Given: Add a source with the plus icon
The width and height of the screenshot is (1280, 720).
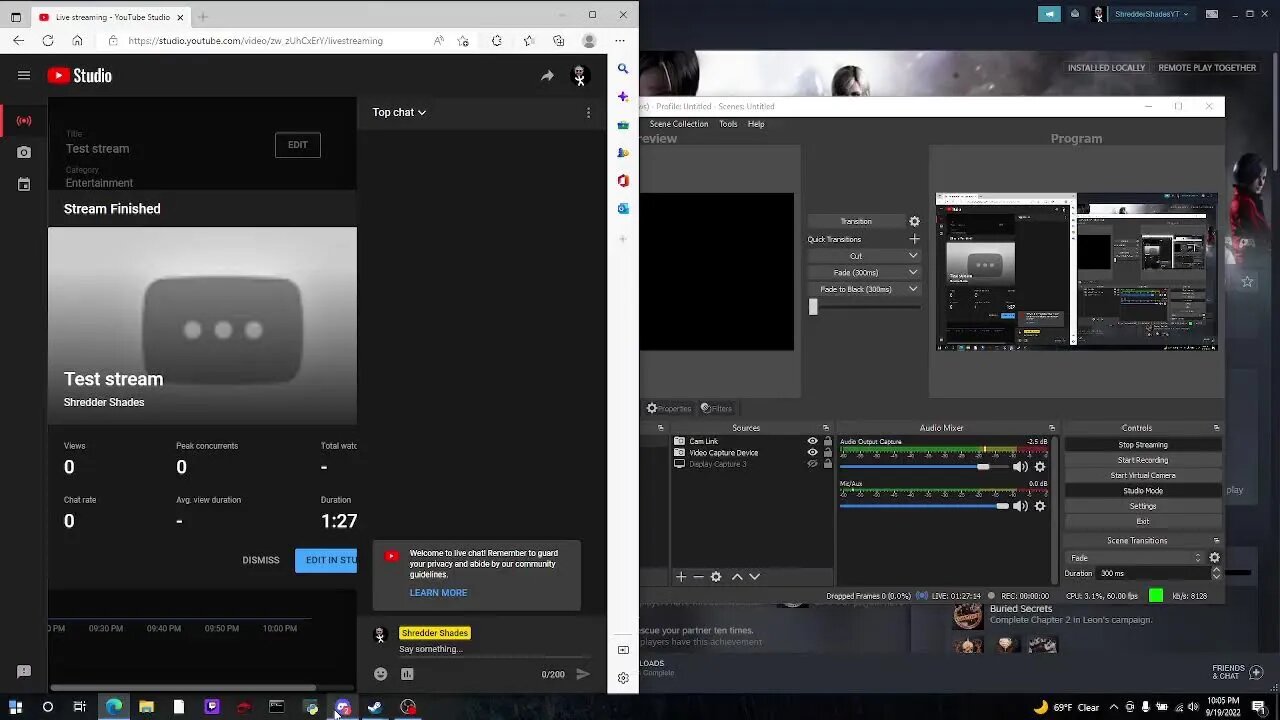Looking at the screenshot, I should click(x=681, y=576).
